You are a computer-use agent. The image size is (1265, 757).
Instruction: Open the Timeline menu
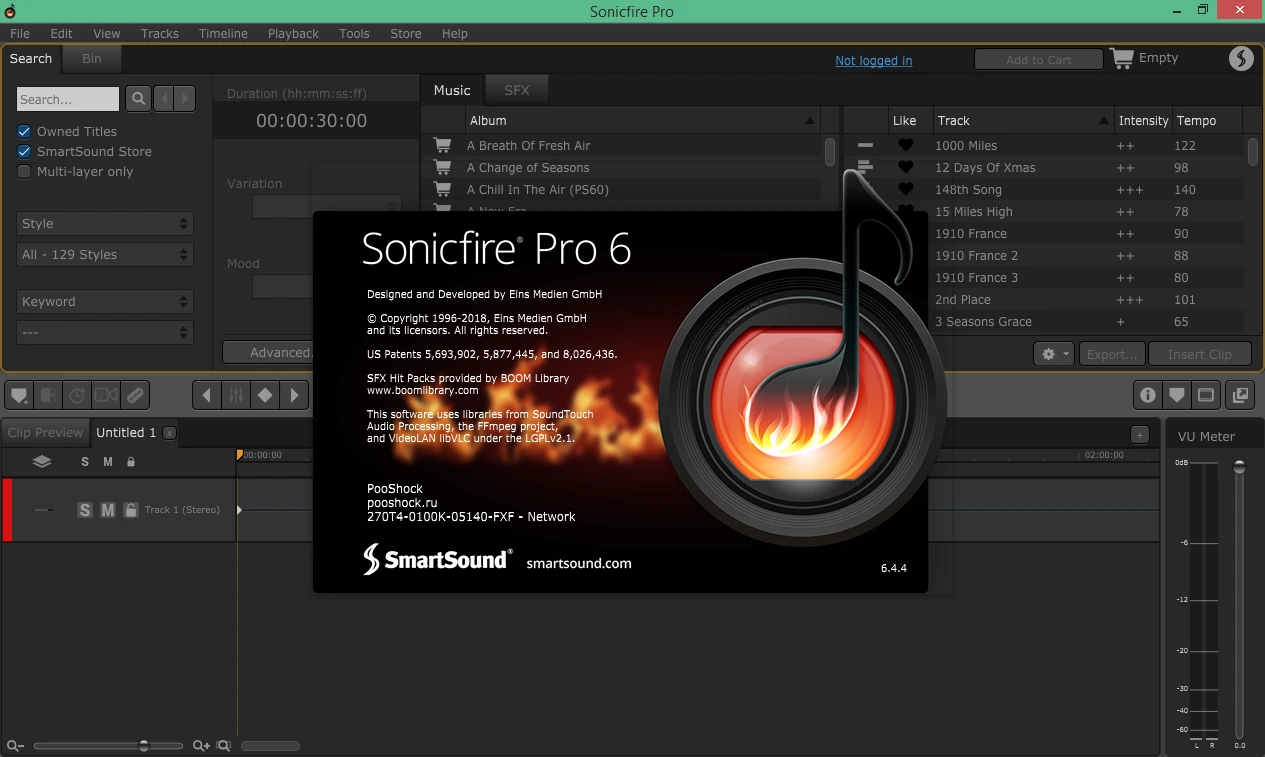pos(223,33)
